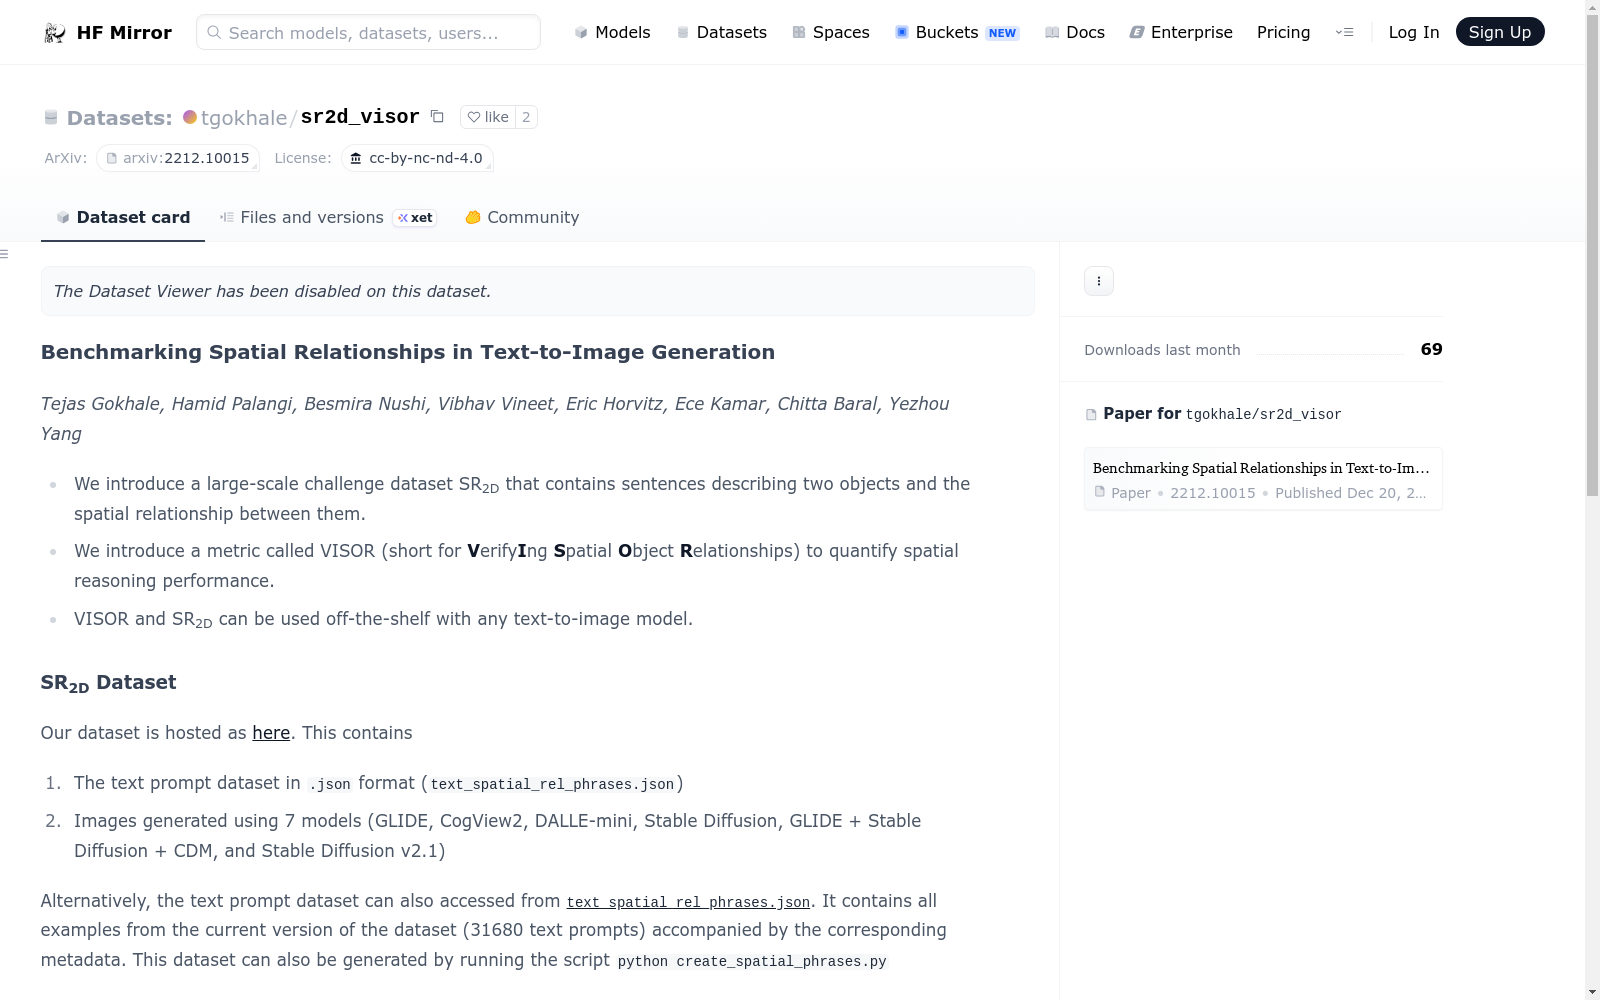Open the Models page
Viewport: 1600px width, 1000px height.
point(612,32)
